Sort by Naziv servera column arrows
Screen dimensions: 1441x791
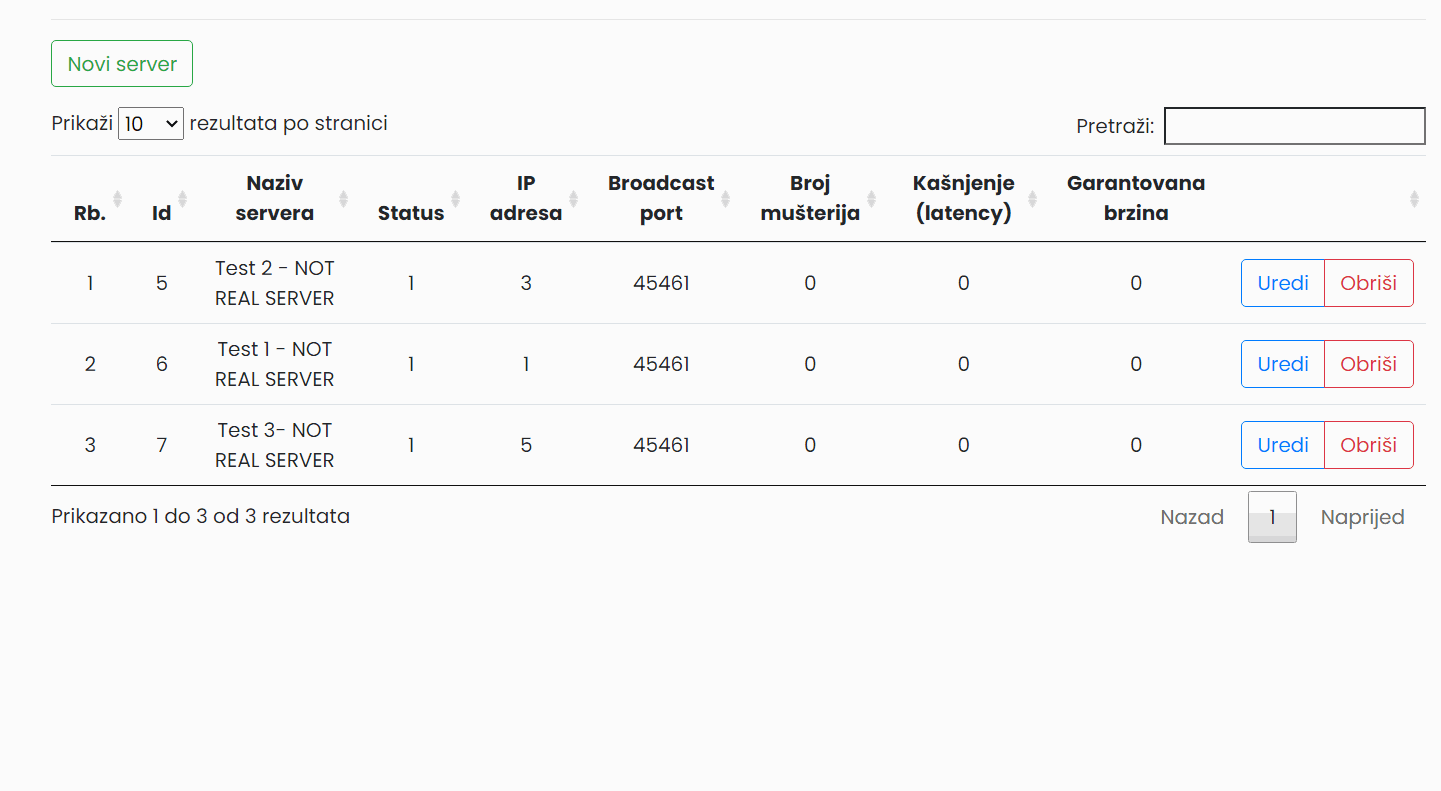tap(343, 198)
